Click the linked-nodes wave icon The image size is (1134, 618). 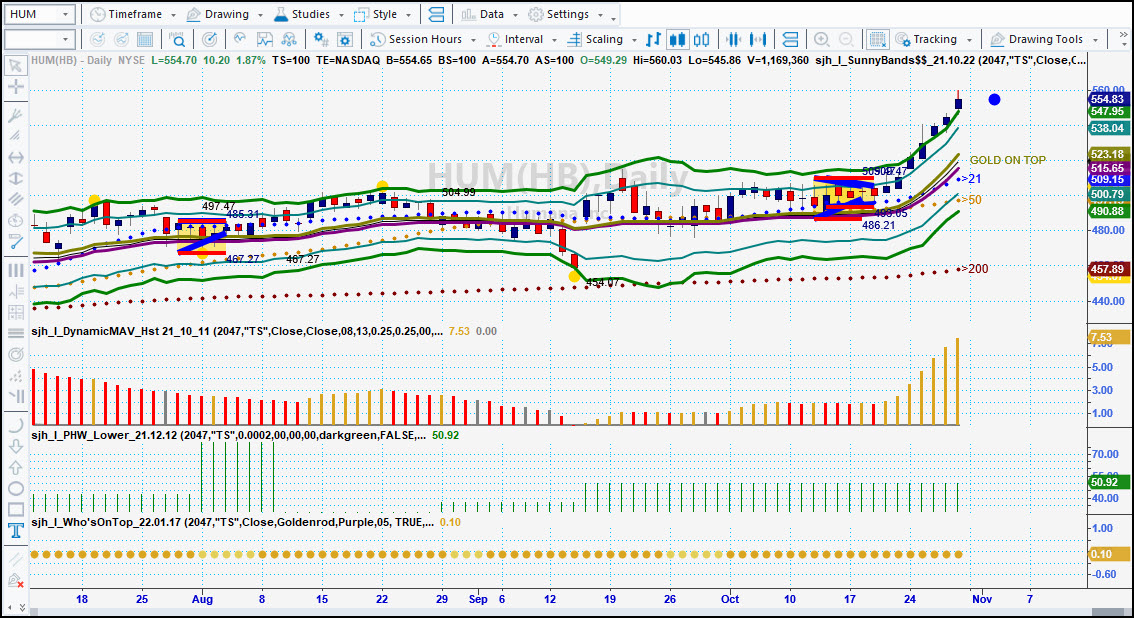[x=289, y=39]
